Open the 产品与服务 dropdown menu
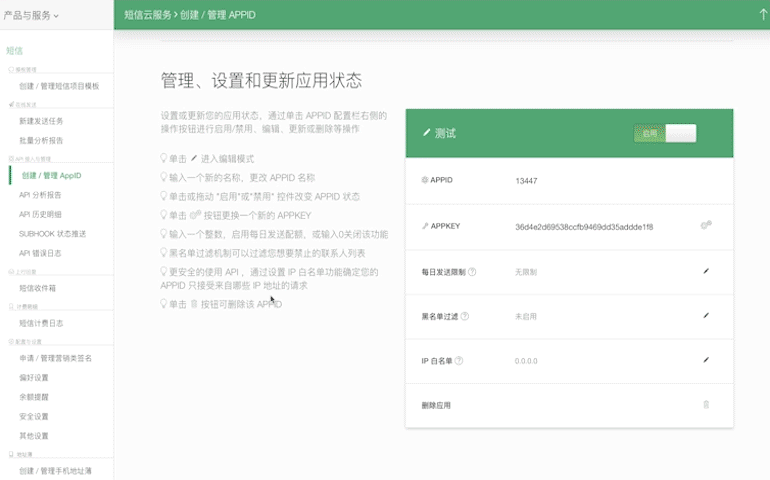Image resolution: width=770 pixels, height=480 pixels. click(31, 15)
